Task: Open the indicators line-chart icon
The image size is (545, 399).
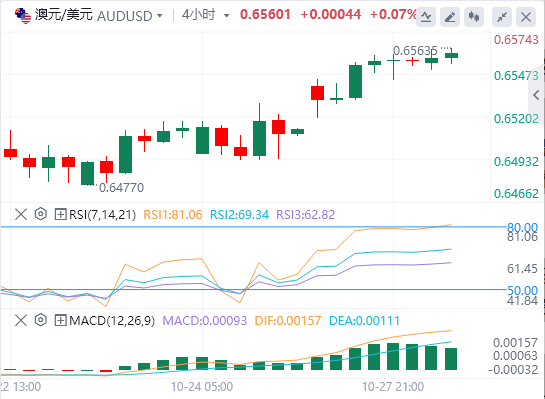Action: [426, 17]
